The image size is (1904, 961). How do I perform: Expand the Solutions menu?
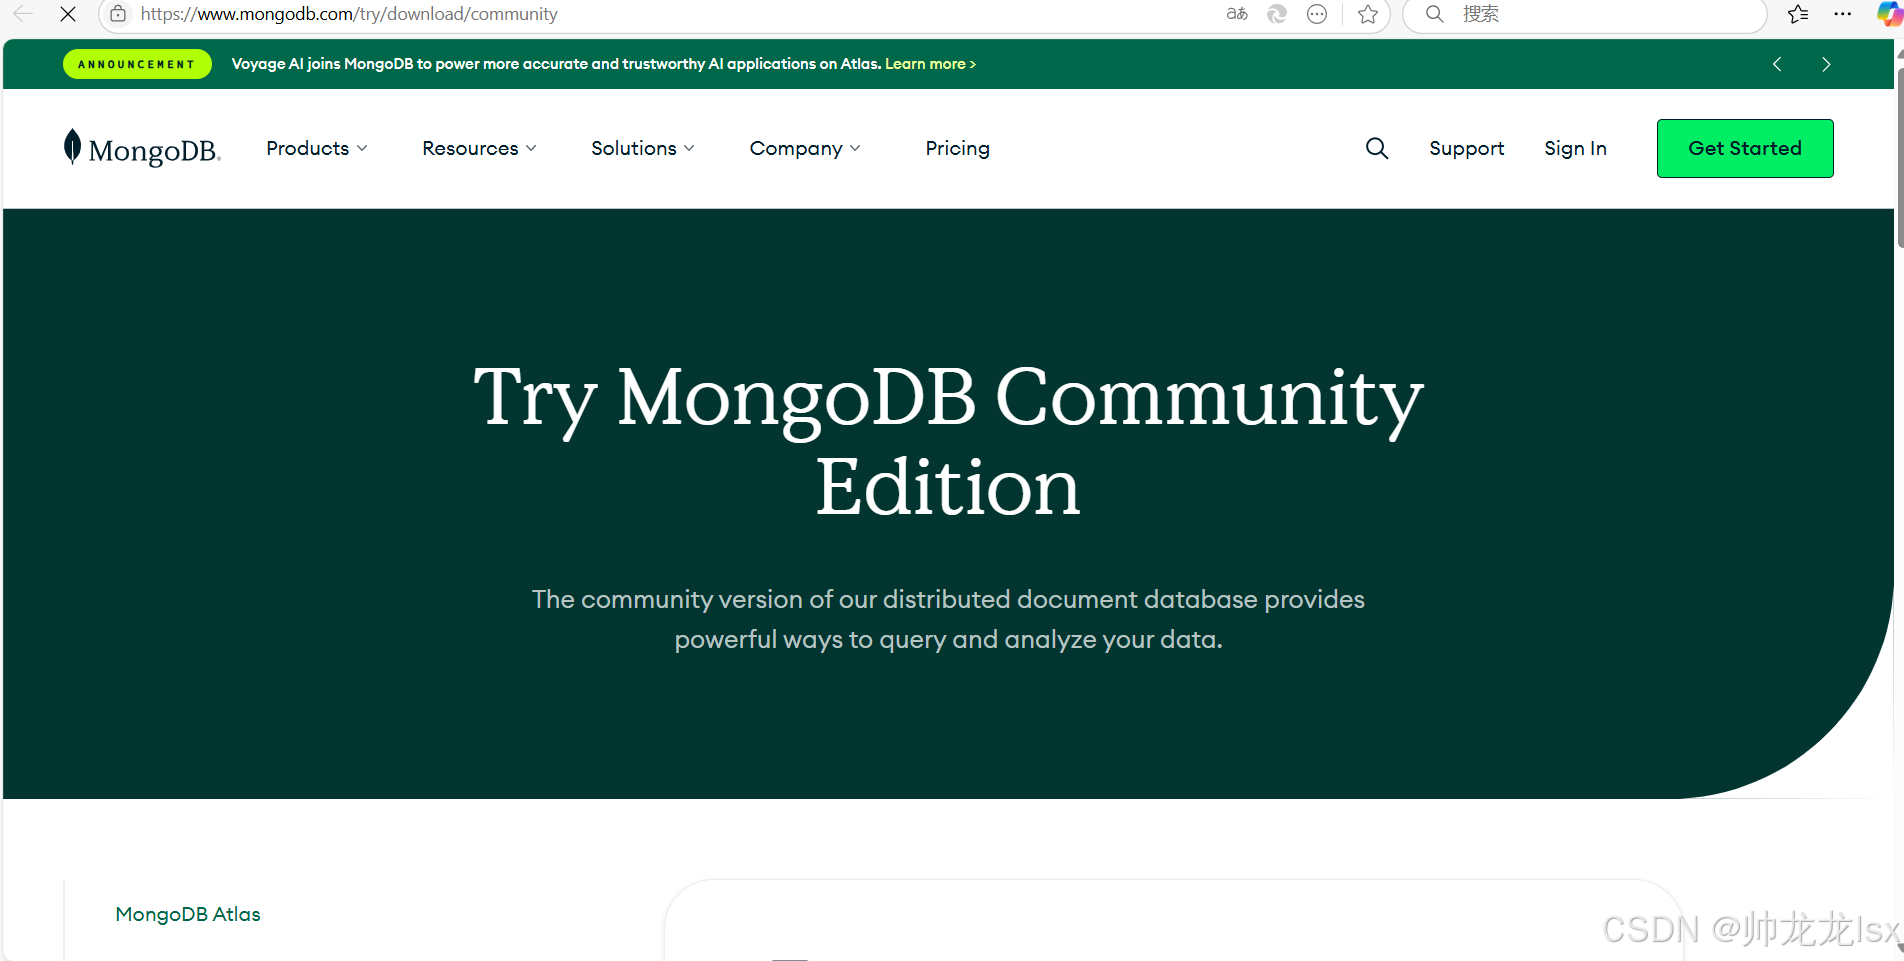click(x=642, y=148)
